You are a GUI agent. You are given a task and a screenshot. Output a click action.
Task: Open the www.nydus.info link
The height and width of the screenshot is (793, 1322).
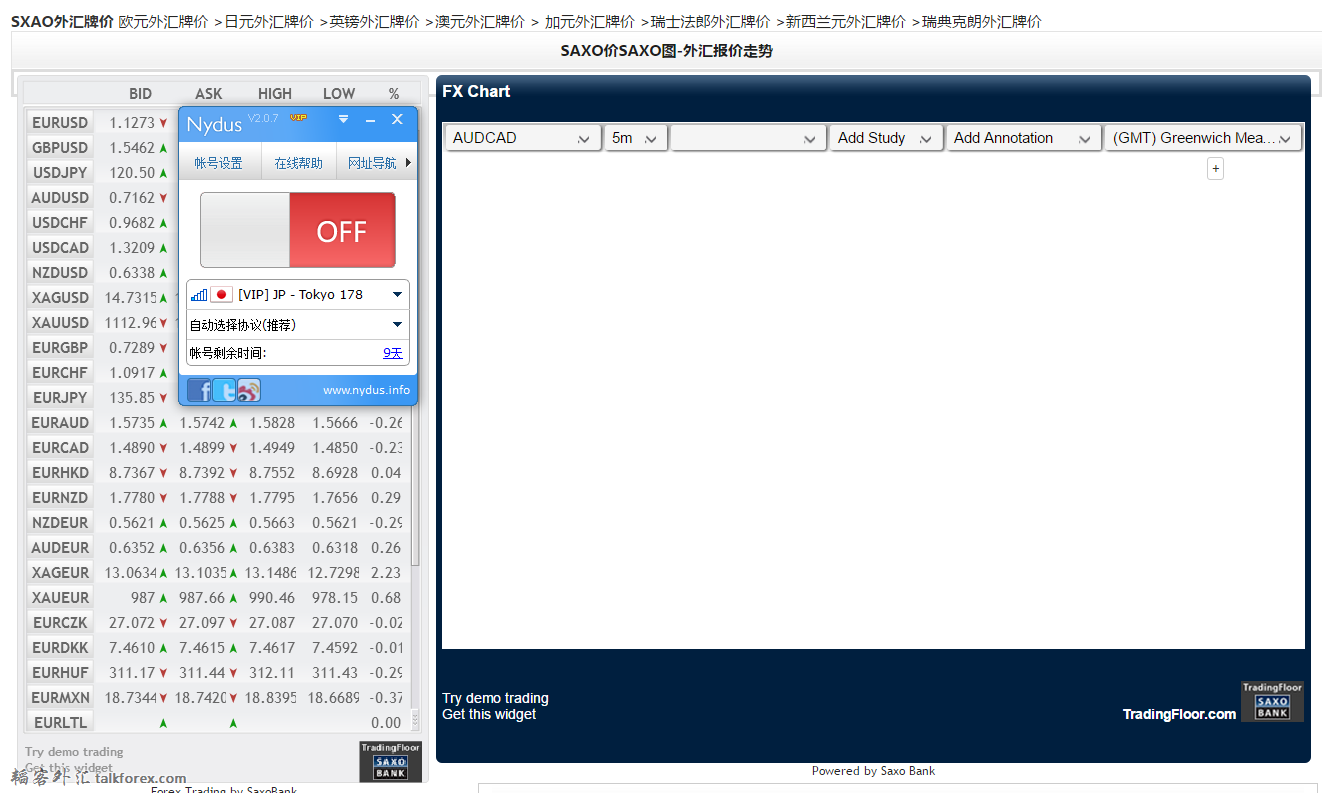tap(366, 390)
